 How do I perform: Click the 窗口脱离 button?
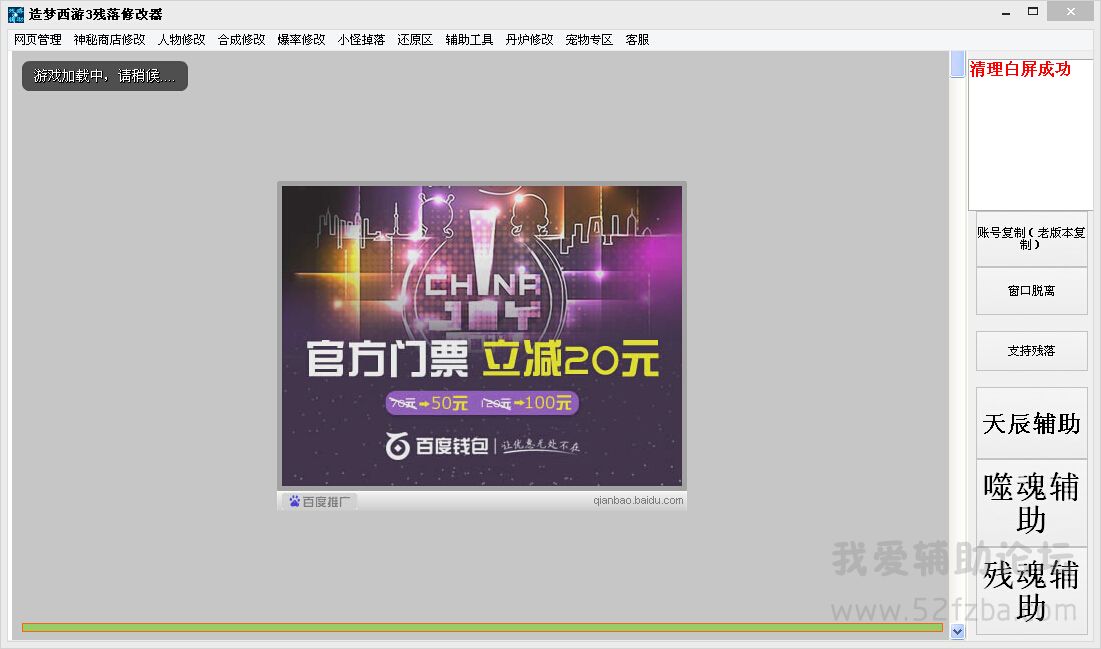[x=1031, y=291]
